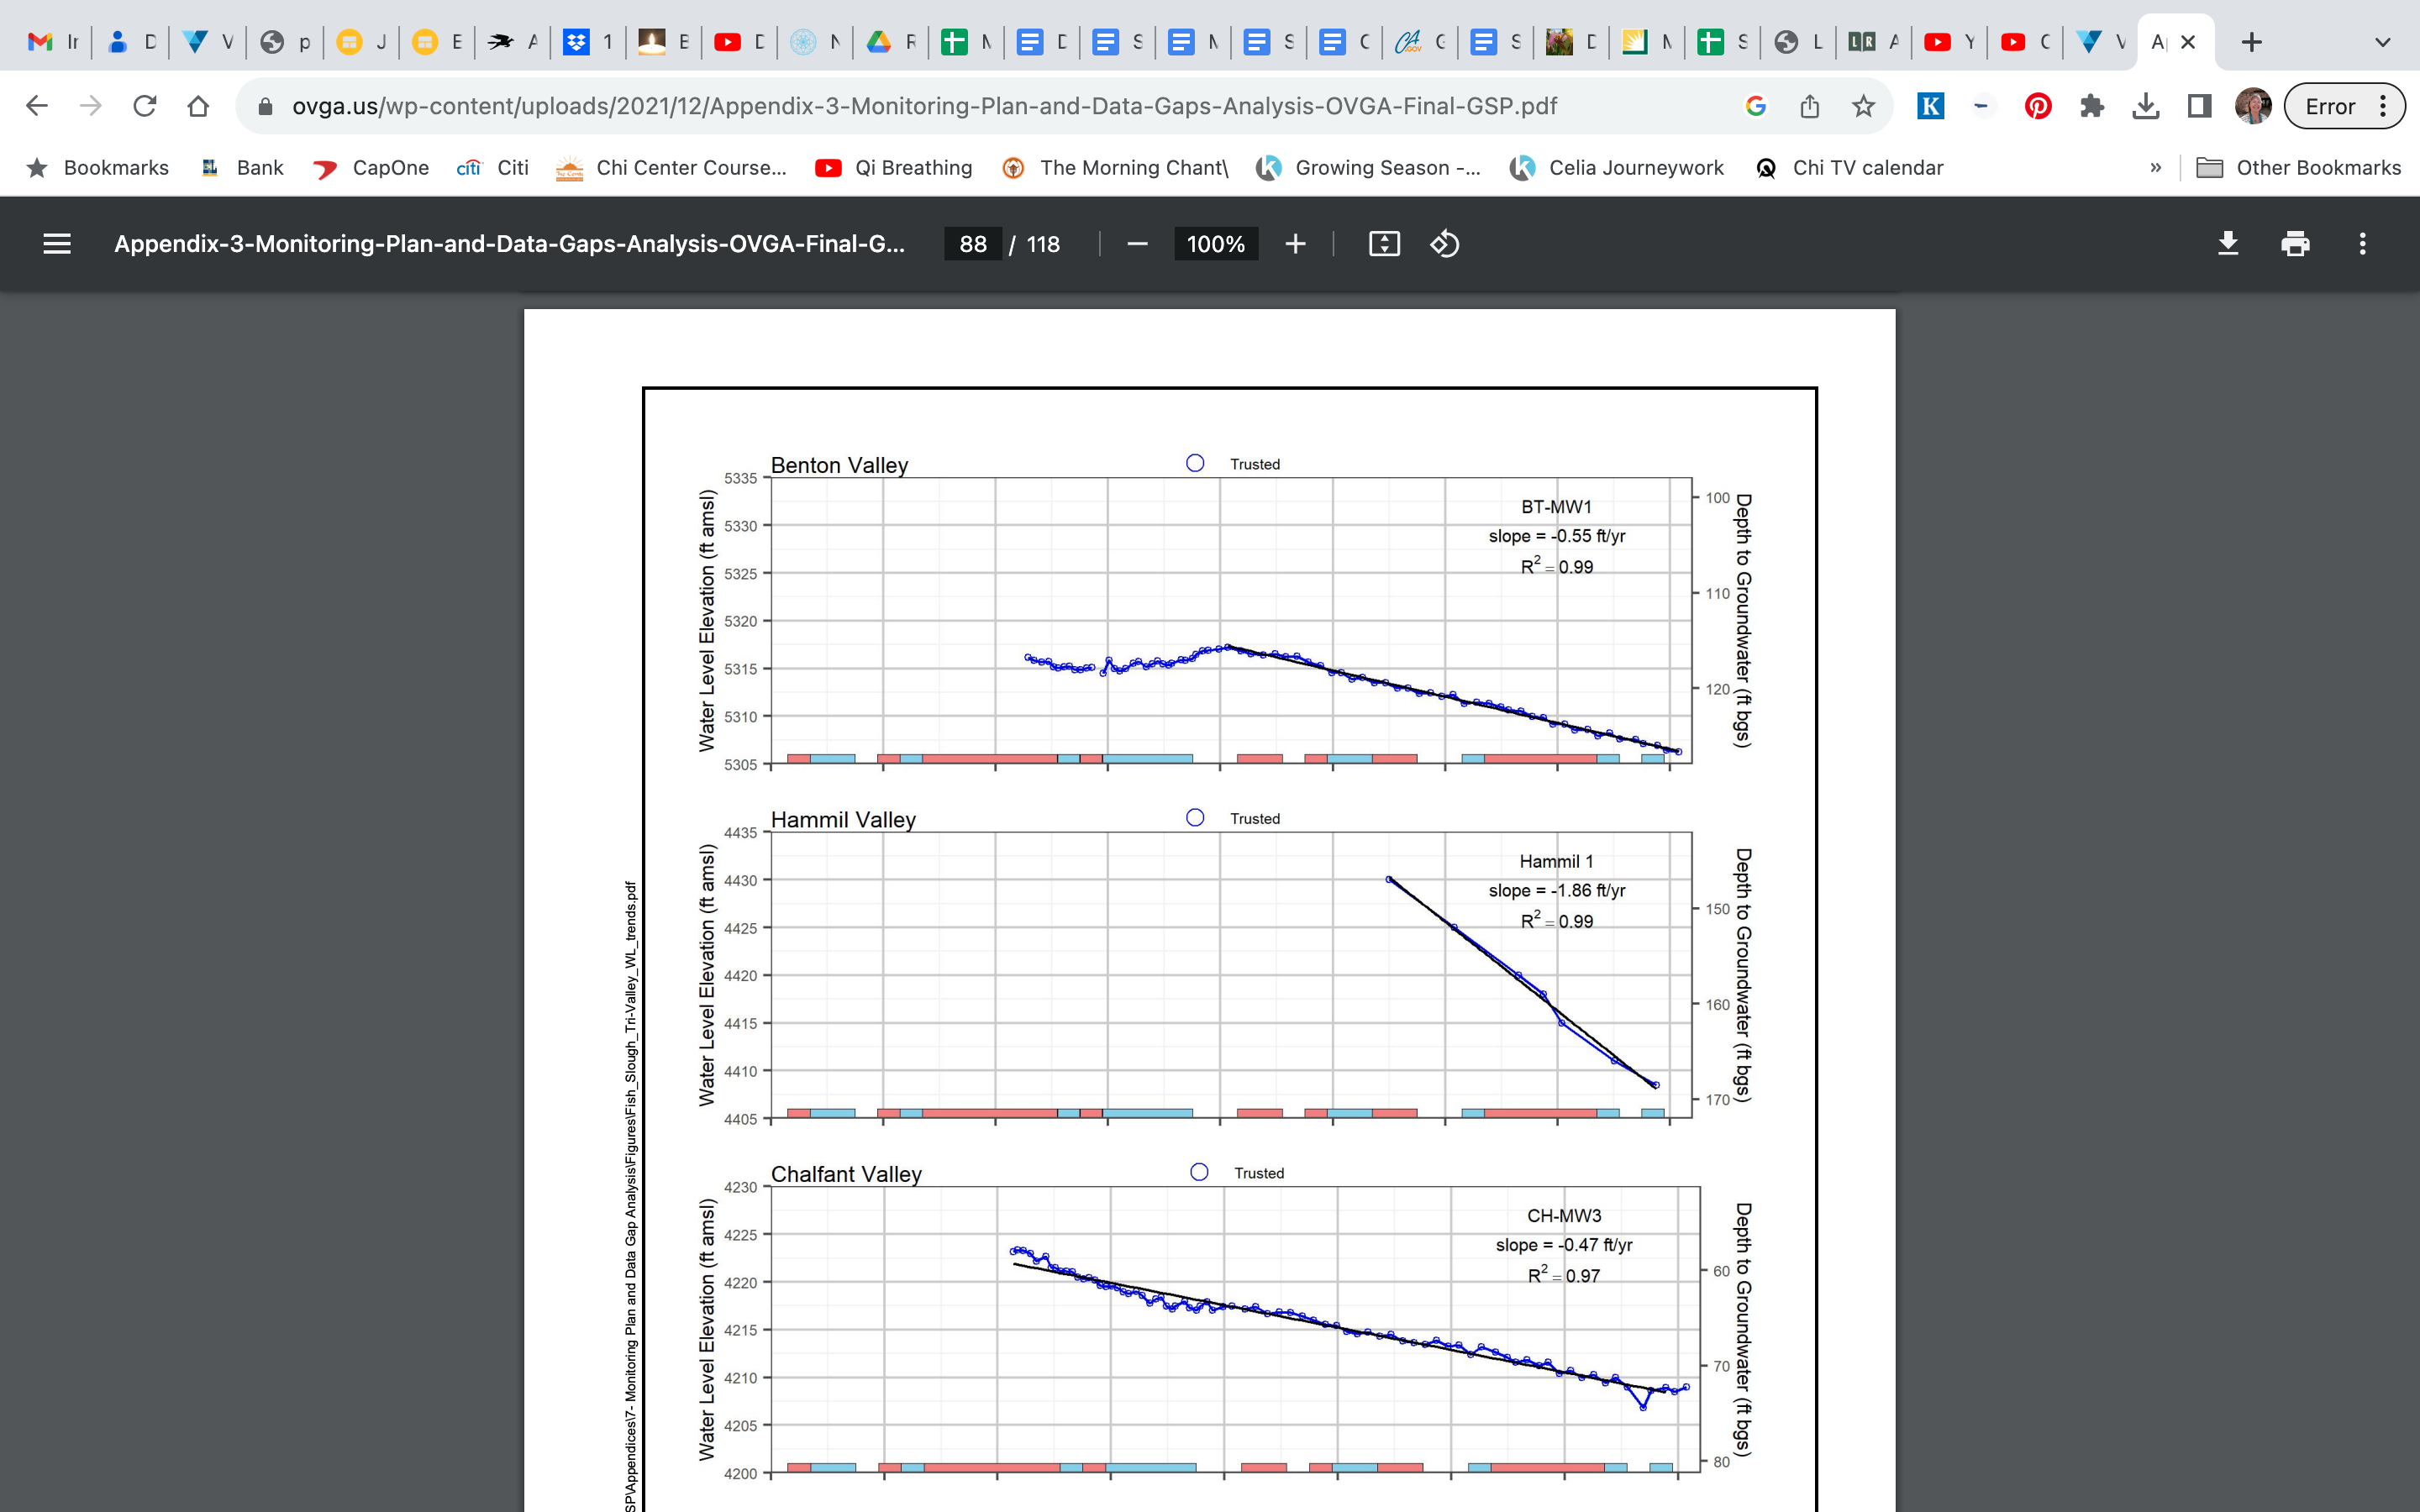
Task: Rotate the PDF counterclockwise
Action: tap(1445, 244)
